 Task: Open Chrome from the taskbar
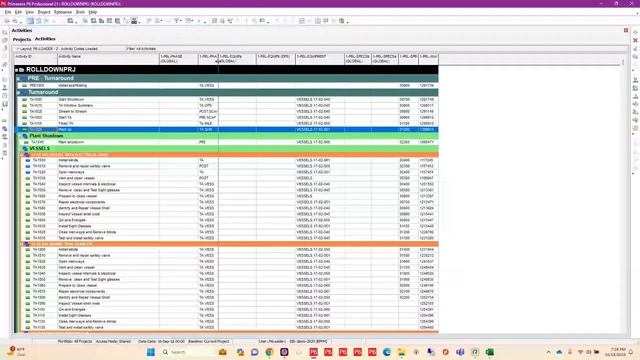269,352
